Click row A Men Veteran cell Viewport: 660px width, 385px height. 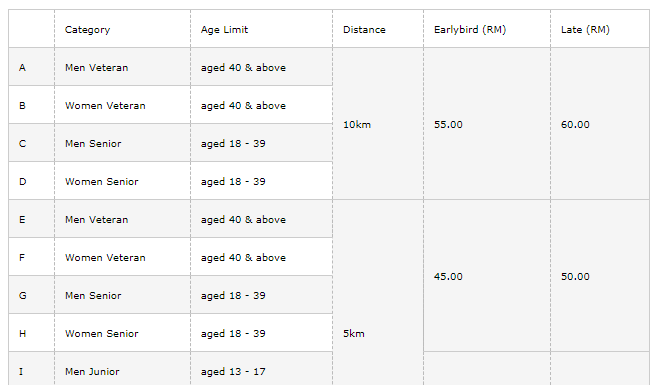tap(122, 67)
